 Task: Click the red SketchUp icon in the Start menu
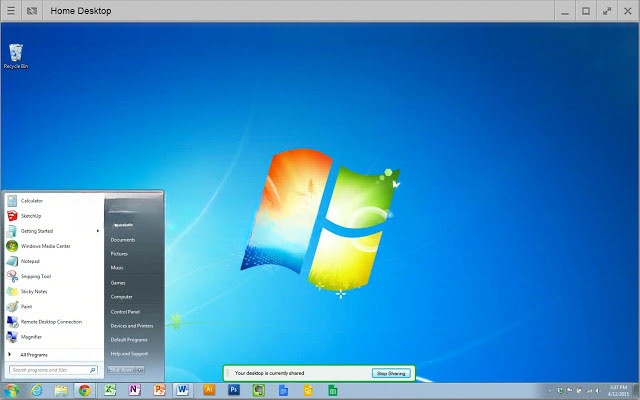[12, 216]
